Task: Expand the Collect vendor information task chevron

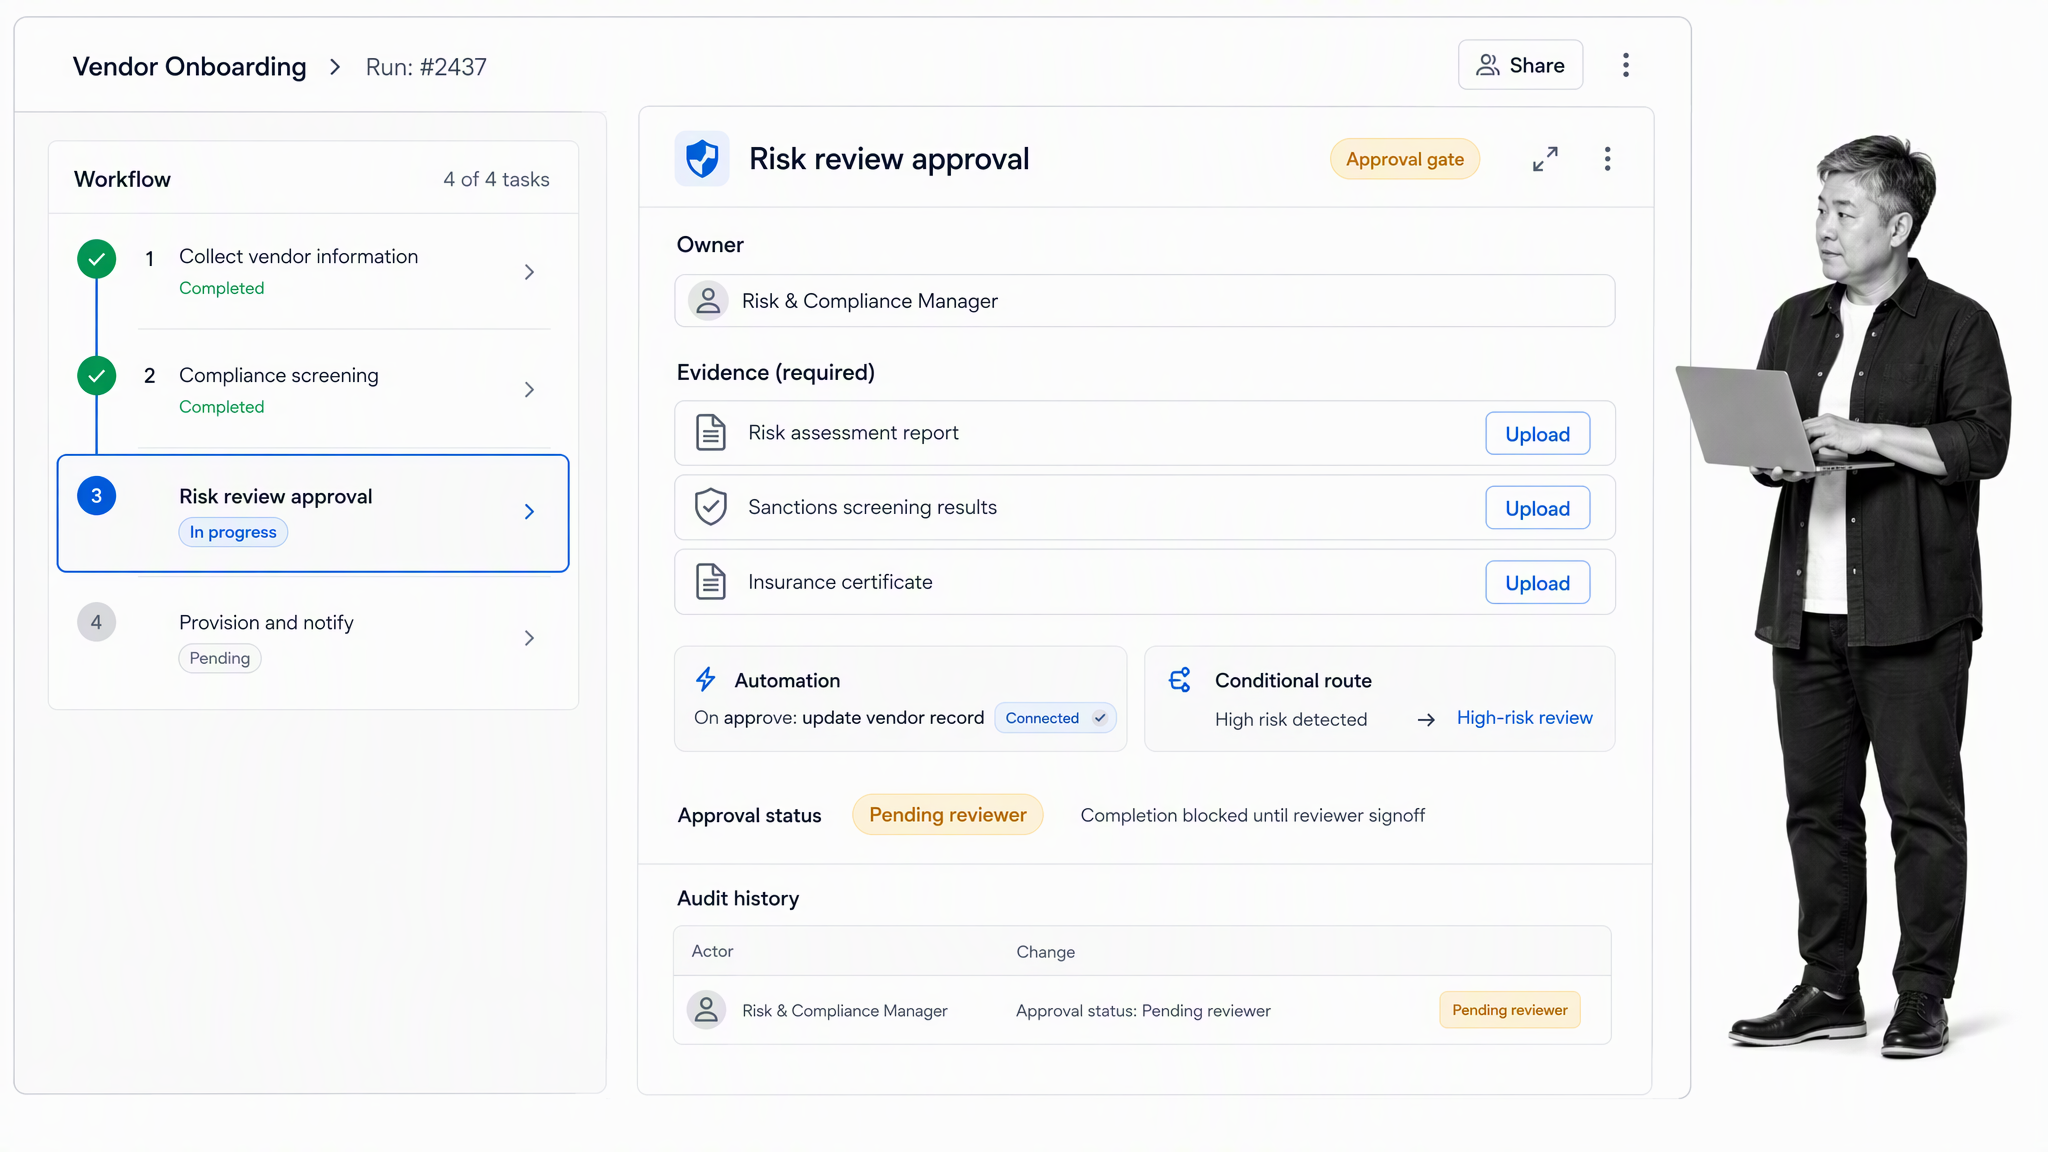Action: [x=529, y=272]
